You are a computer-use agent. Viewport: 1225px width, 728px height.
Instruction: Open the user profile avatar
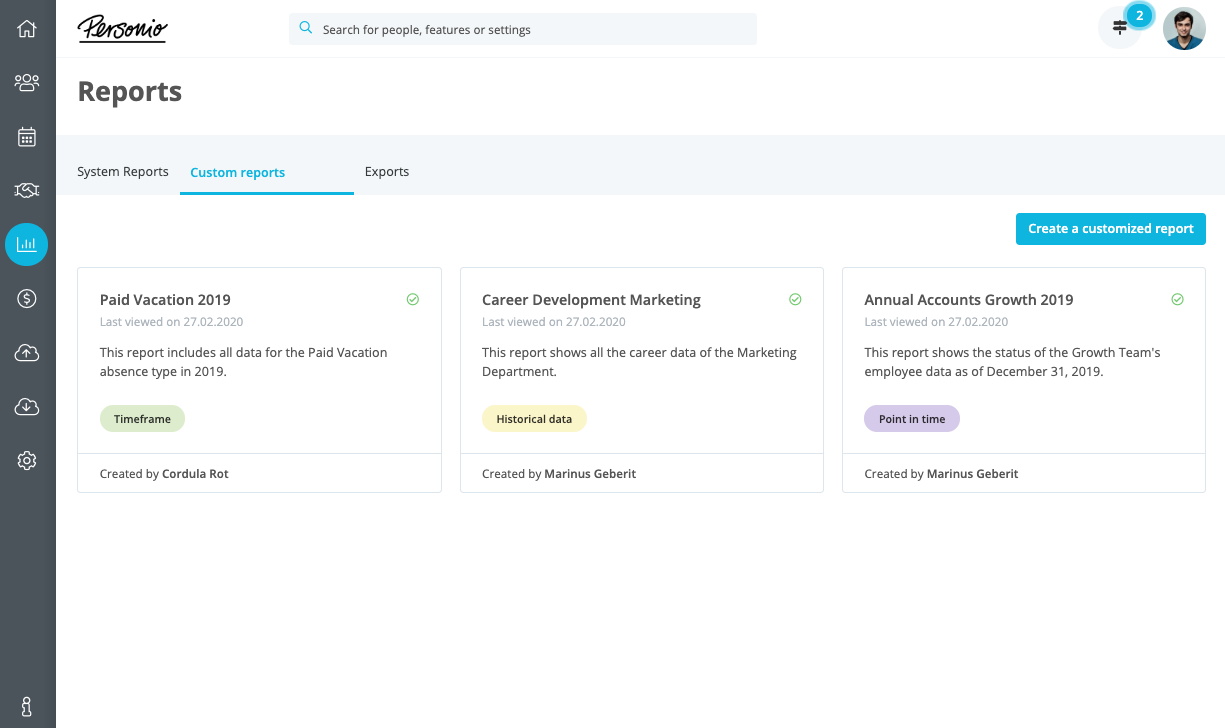tap(1184, 29)
